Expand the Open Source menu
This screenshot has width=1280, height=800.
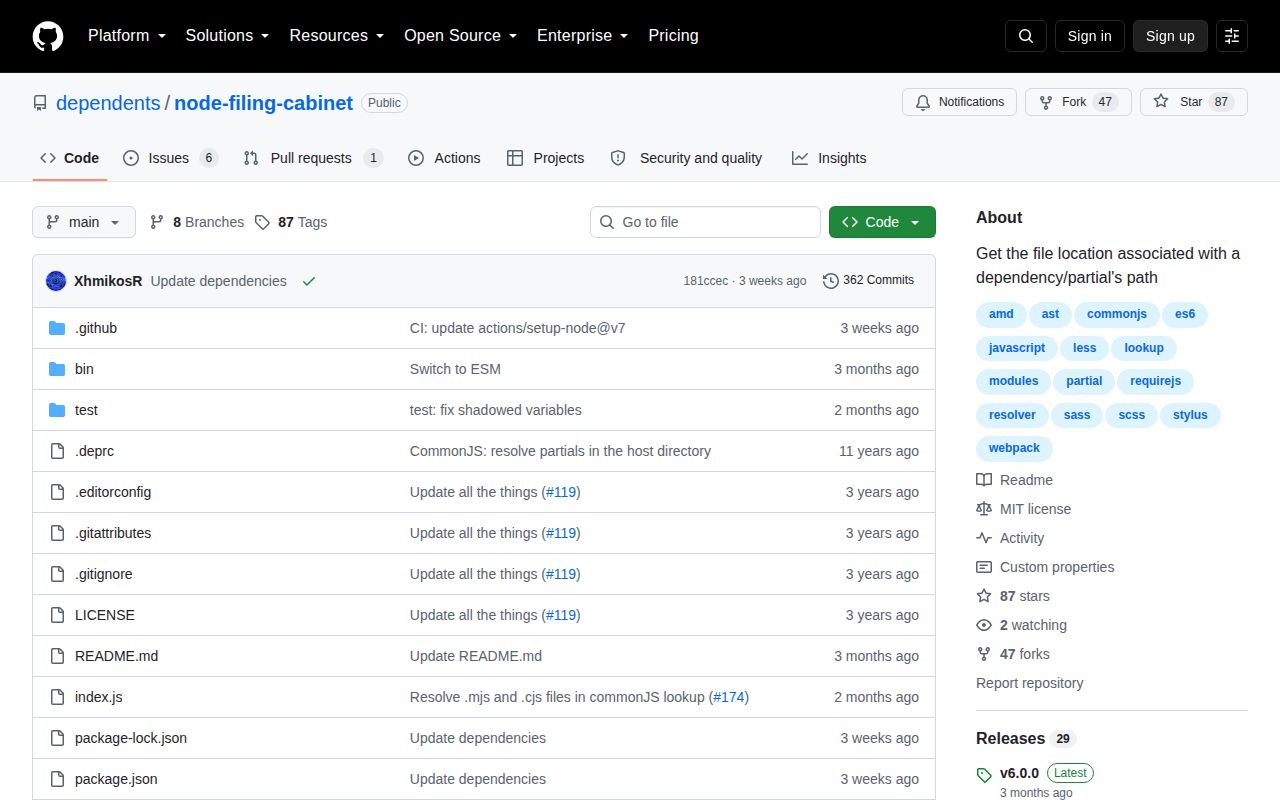point(461,35)
